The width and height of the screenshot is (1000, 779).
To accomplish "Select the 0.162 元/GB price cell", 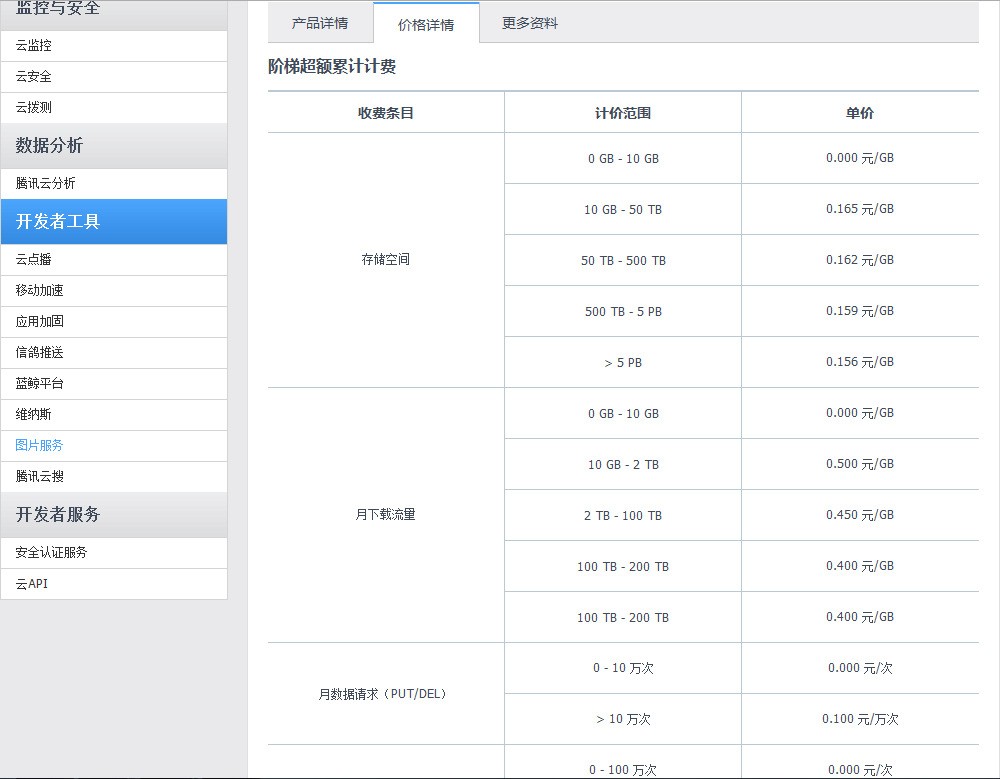I will pos(860,260).
